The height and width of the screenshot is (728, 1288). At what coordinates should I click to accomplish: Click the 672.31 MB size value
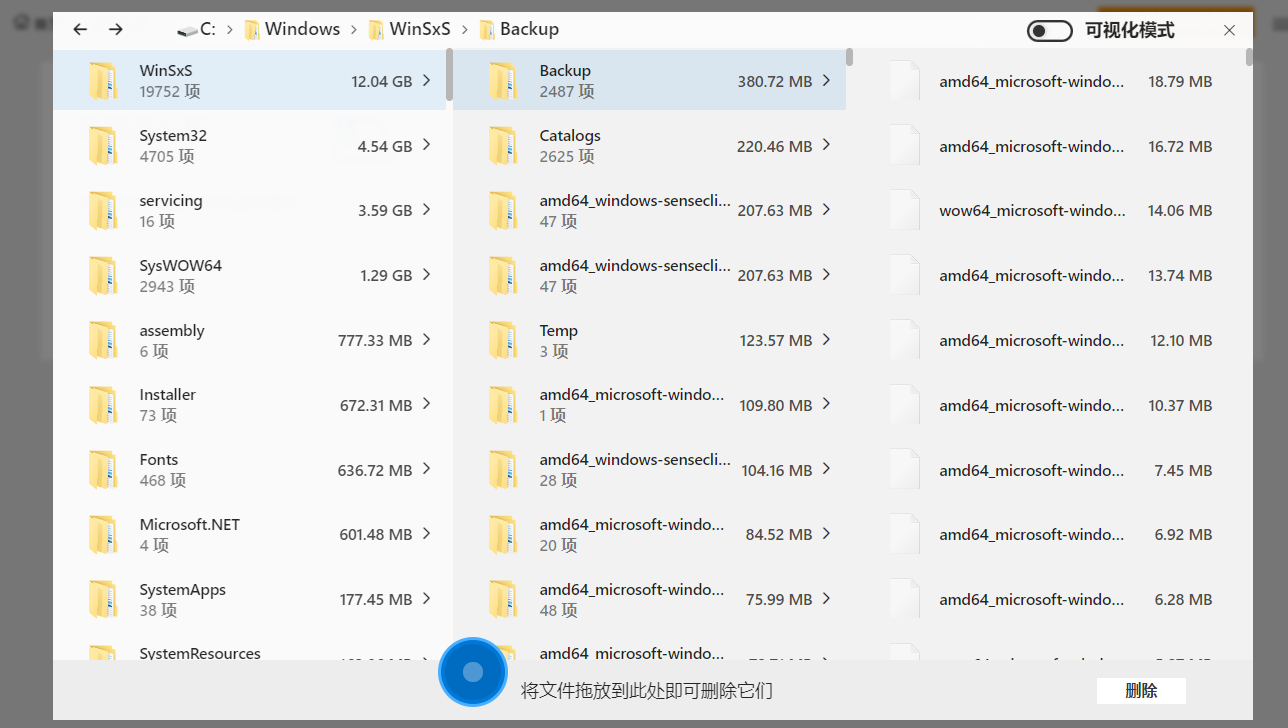click(376, 406)
